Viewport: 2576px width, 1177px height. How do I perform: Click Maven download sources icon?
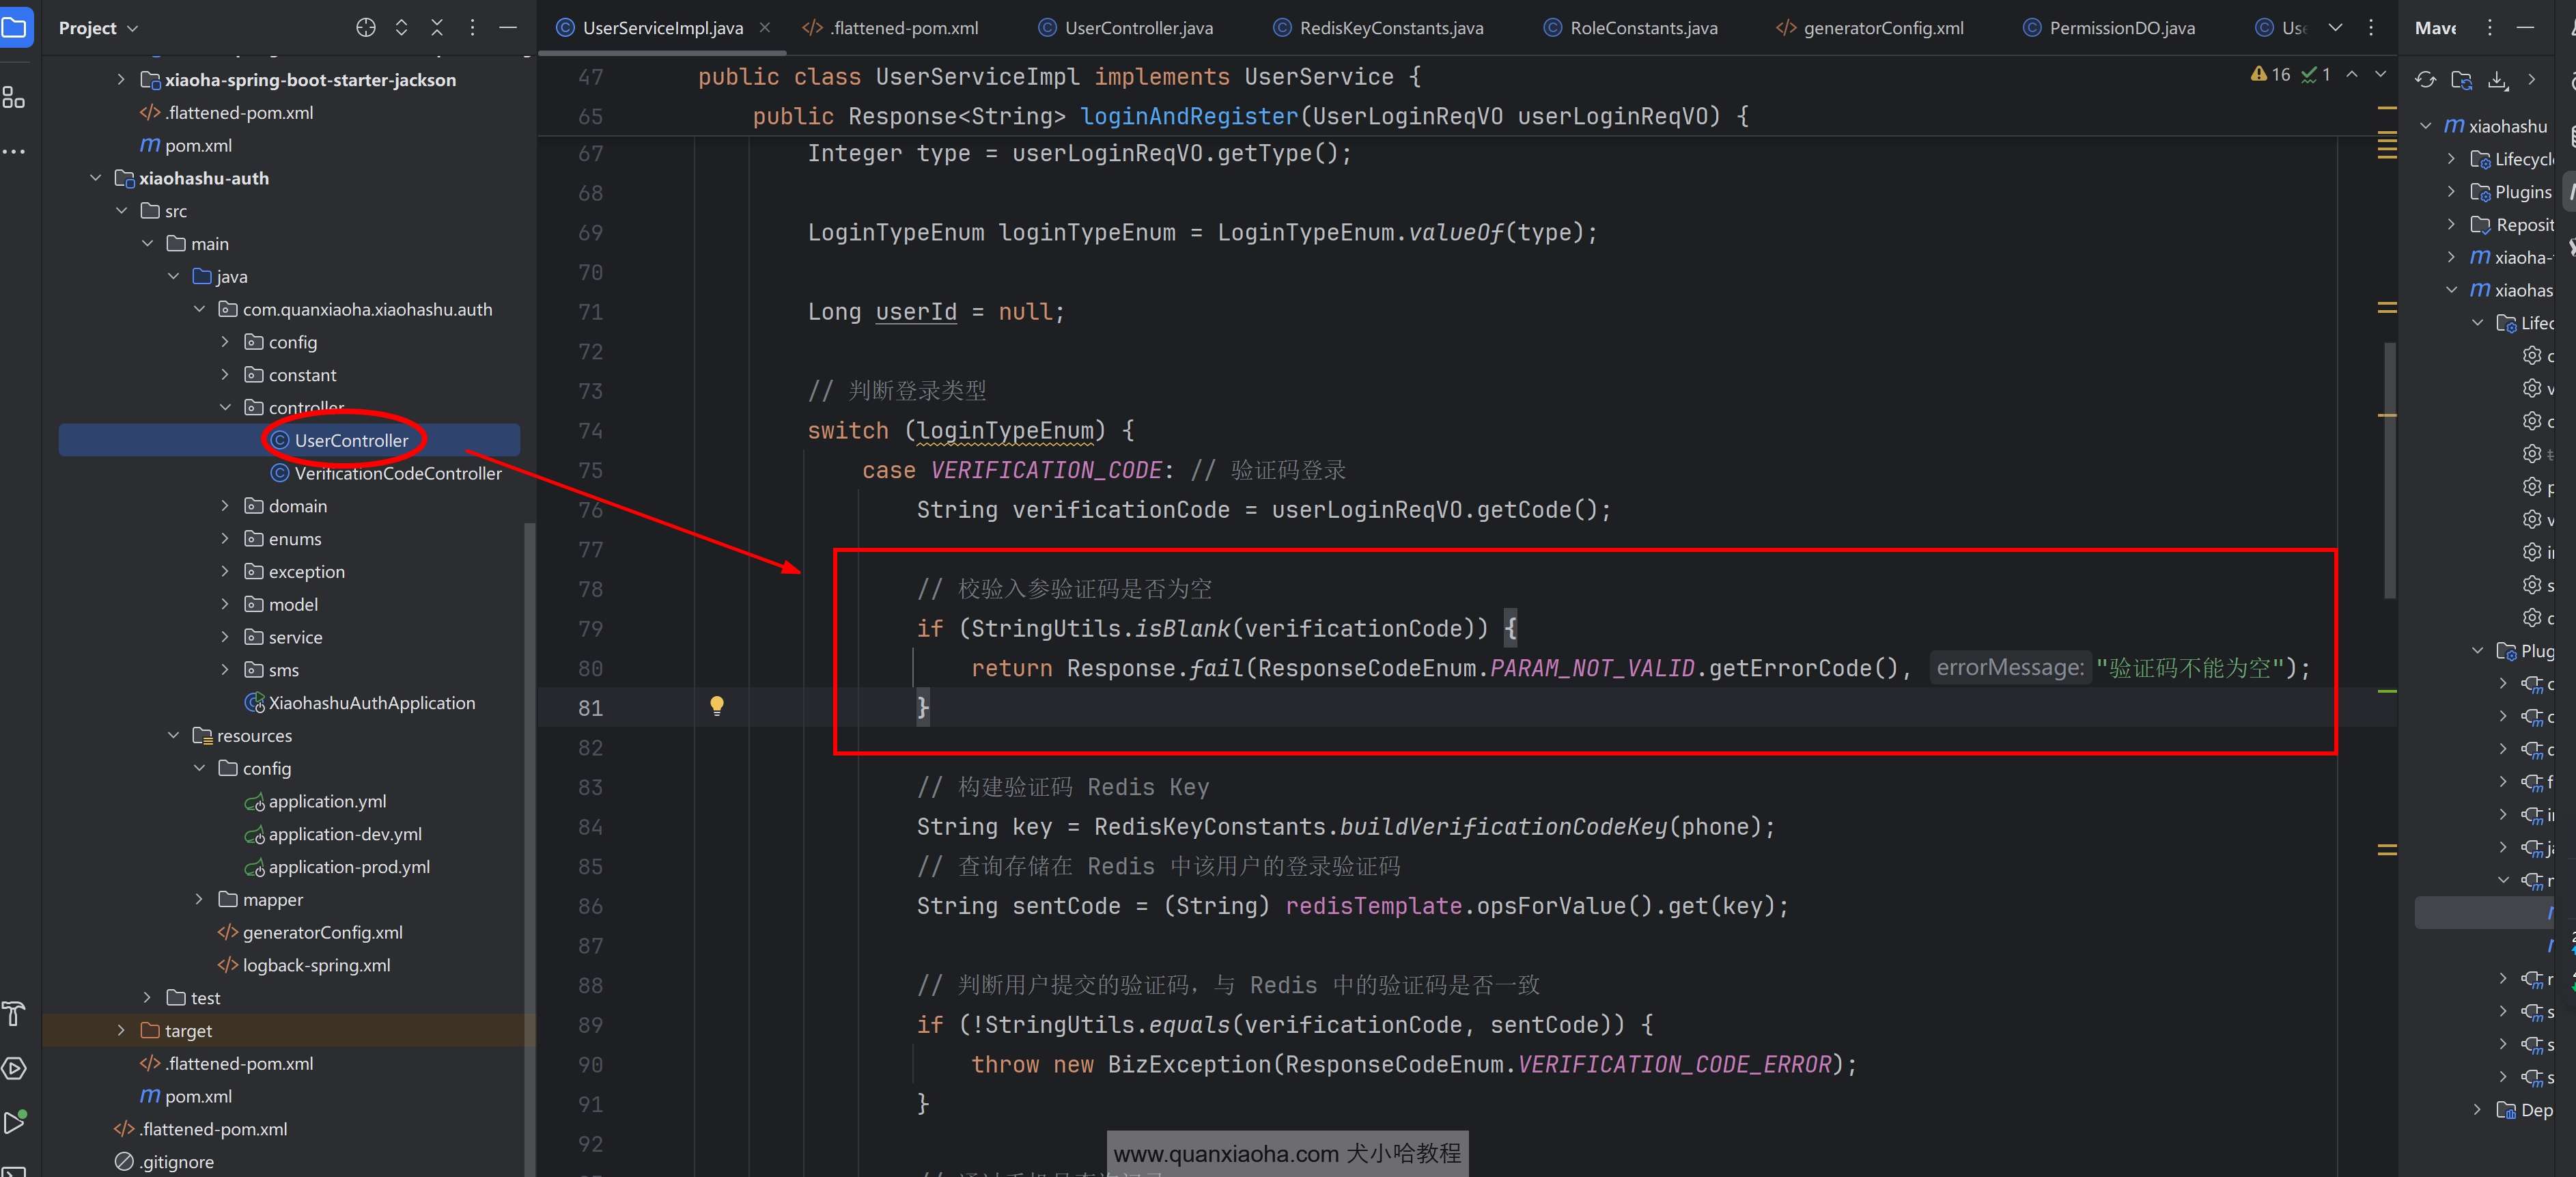pyautogui.click(x=2497, y=80)
